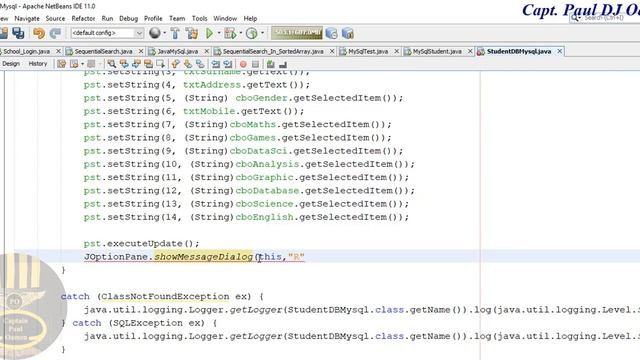Switch to the SequentialSearch_In_SortedArray.java tab
Viewport: 640px width, 360px height.
click(273, 51)
